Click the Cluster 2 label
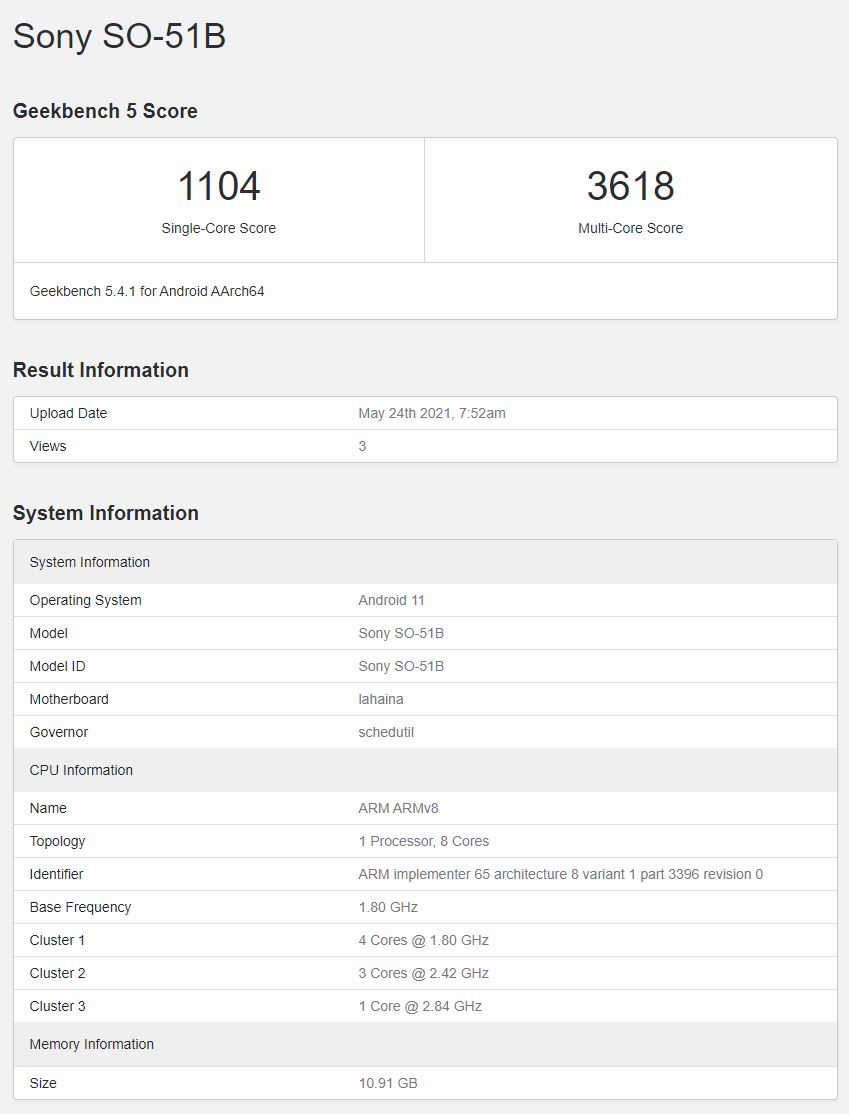 pos(58,973)
